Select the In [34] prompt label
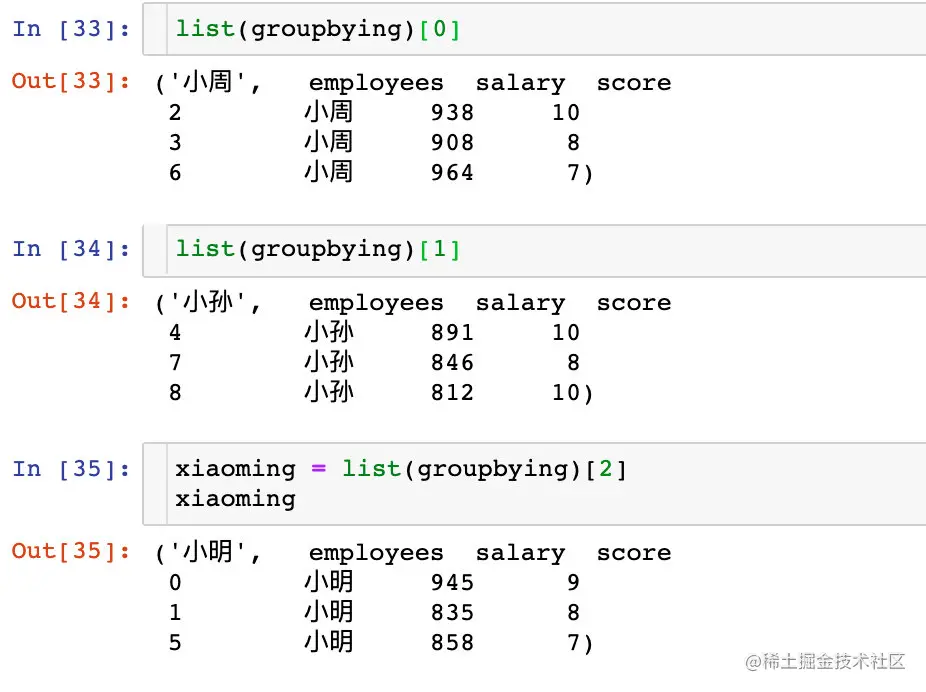Image resolution: width=926 pixels, height=692 pixels. point(71,249)
